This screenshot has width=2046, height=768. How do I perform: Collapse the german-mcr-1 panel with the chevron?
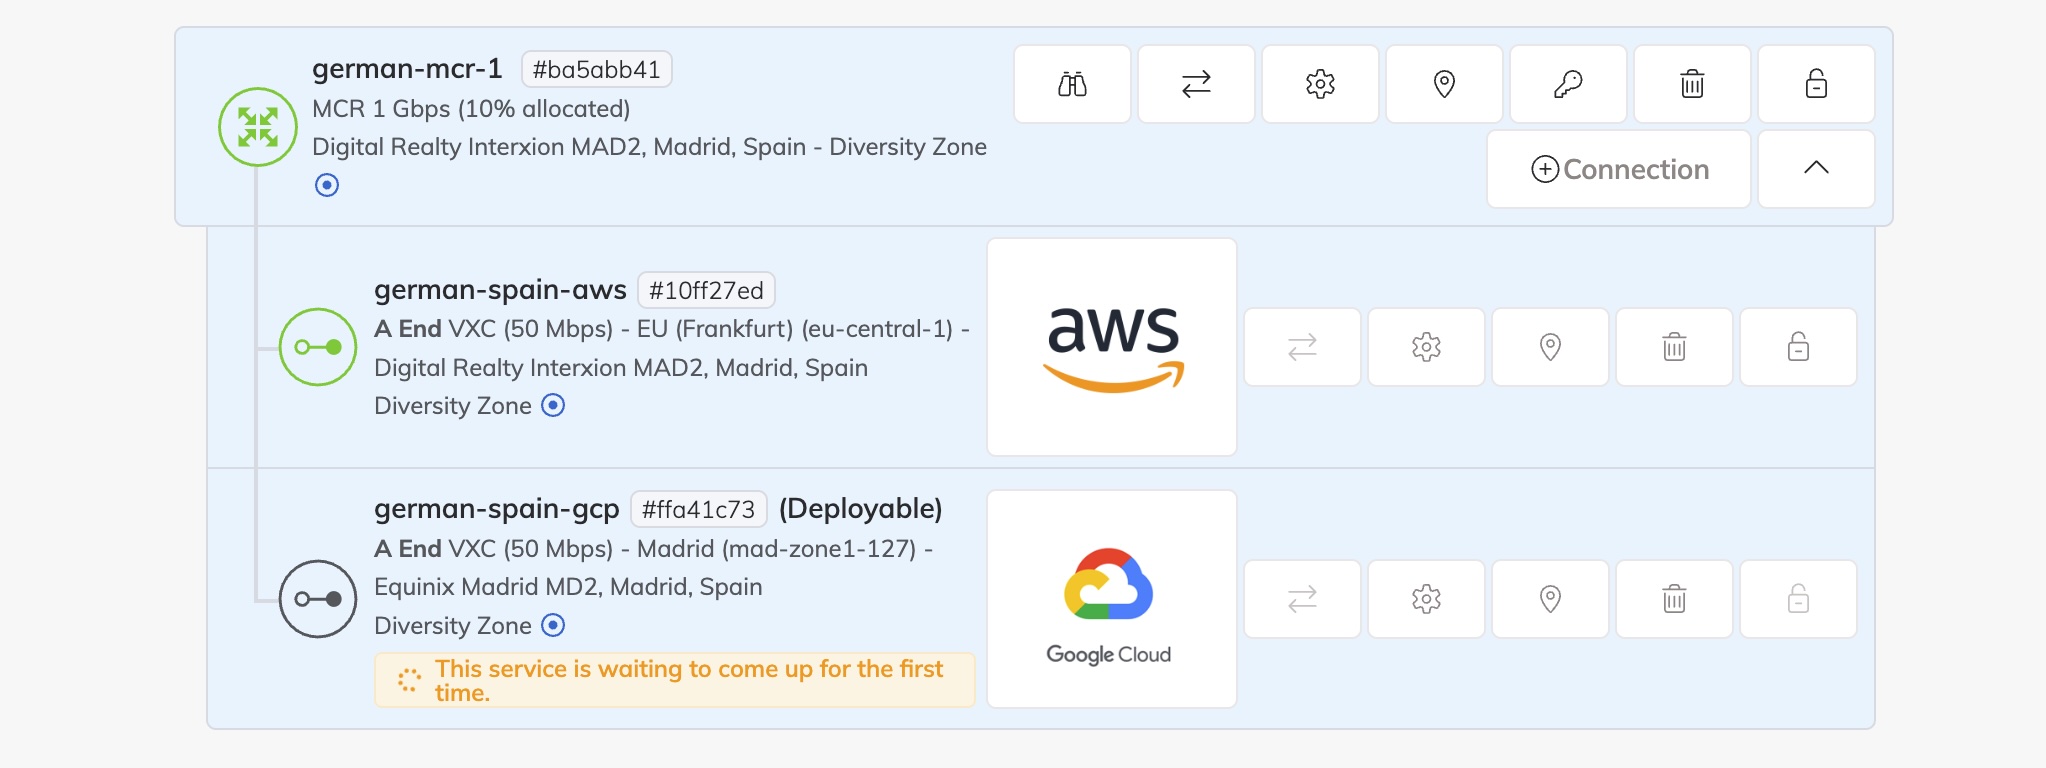click(x=1815, y=169)
